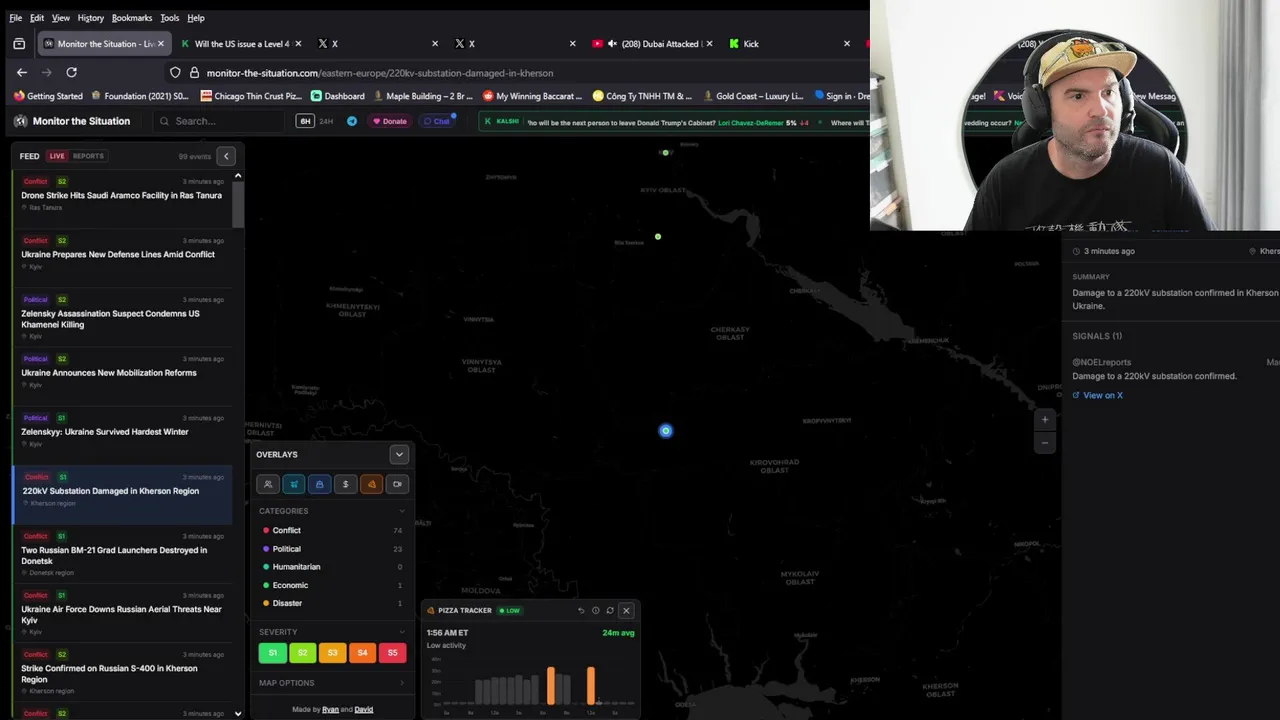Click the green map marker near Kyiv Oblast
Image resolution: width=1280 pixels, height=720 pixels.
665,153
